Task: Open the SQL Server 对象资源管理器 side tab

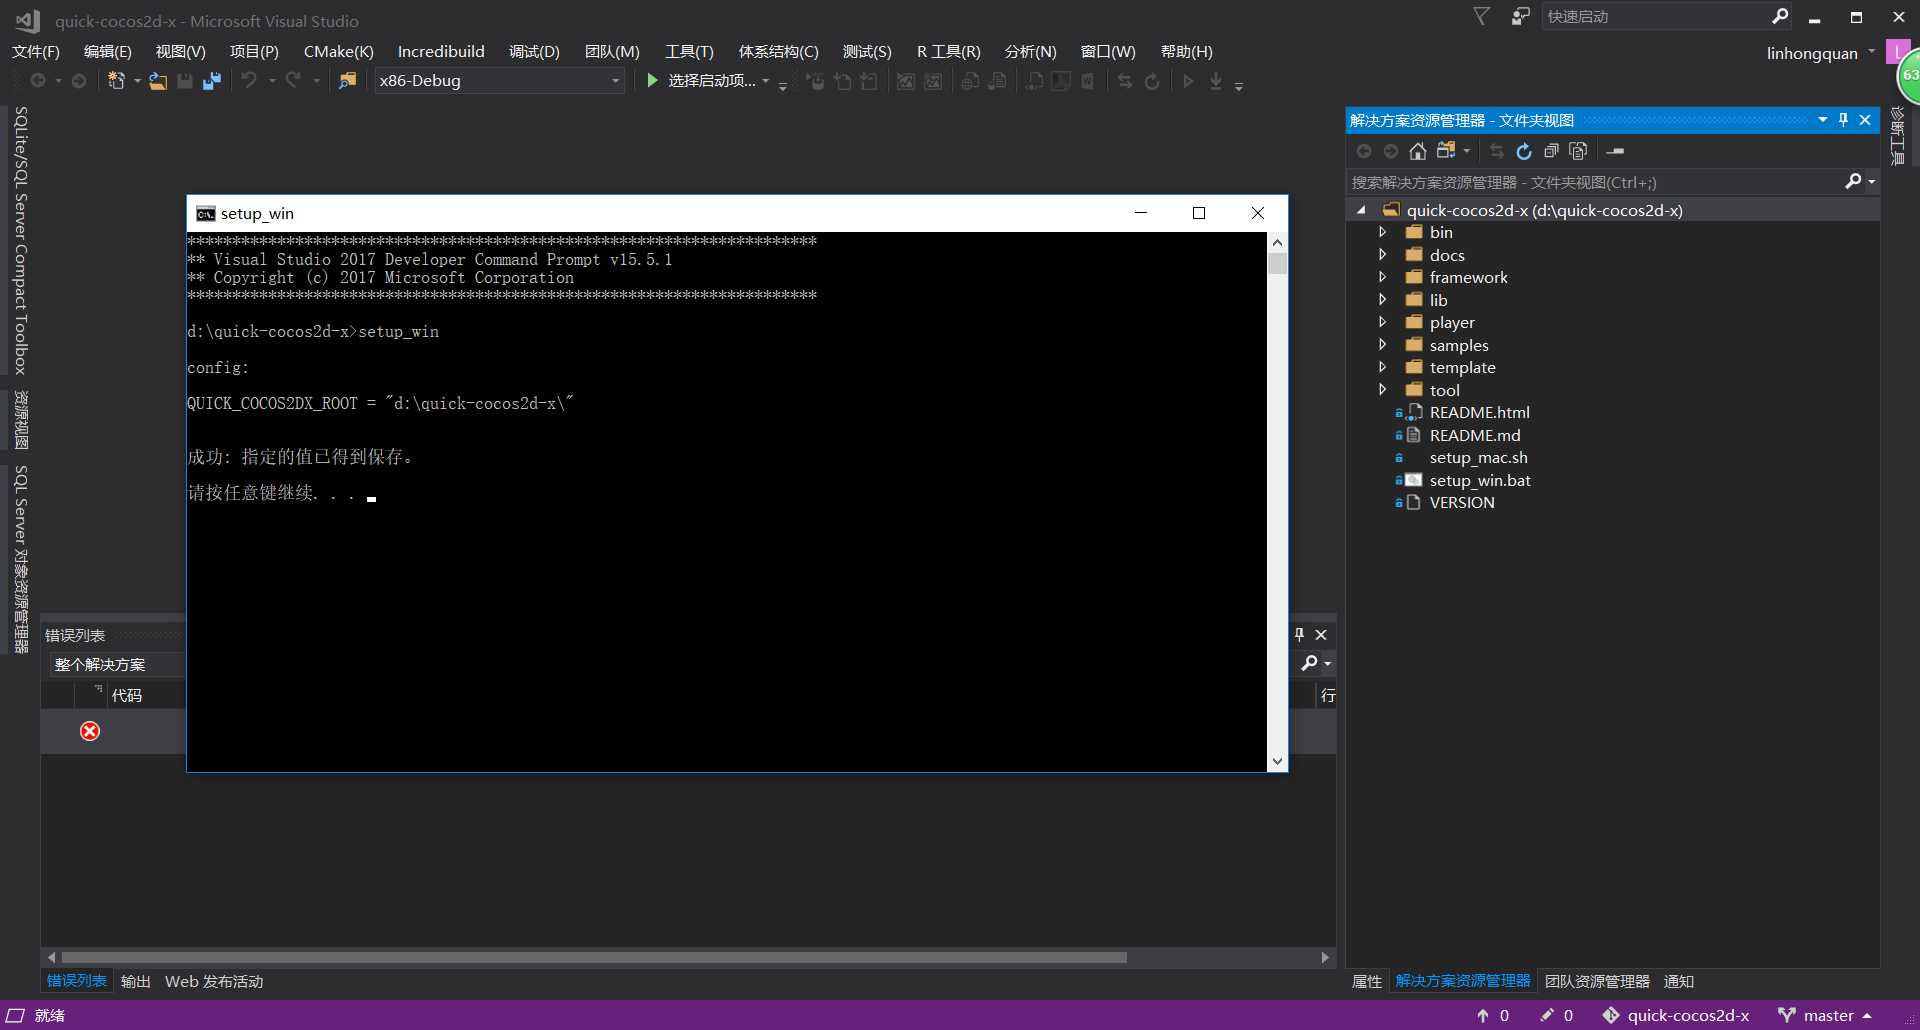Action: coord(20,558)
